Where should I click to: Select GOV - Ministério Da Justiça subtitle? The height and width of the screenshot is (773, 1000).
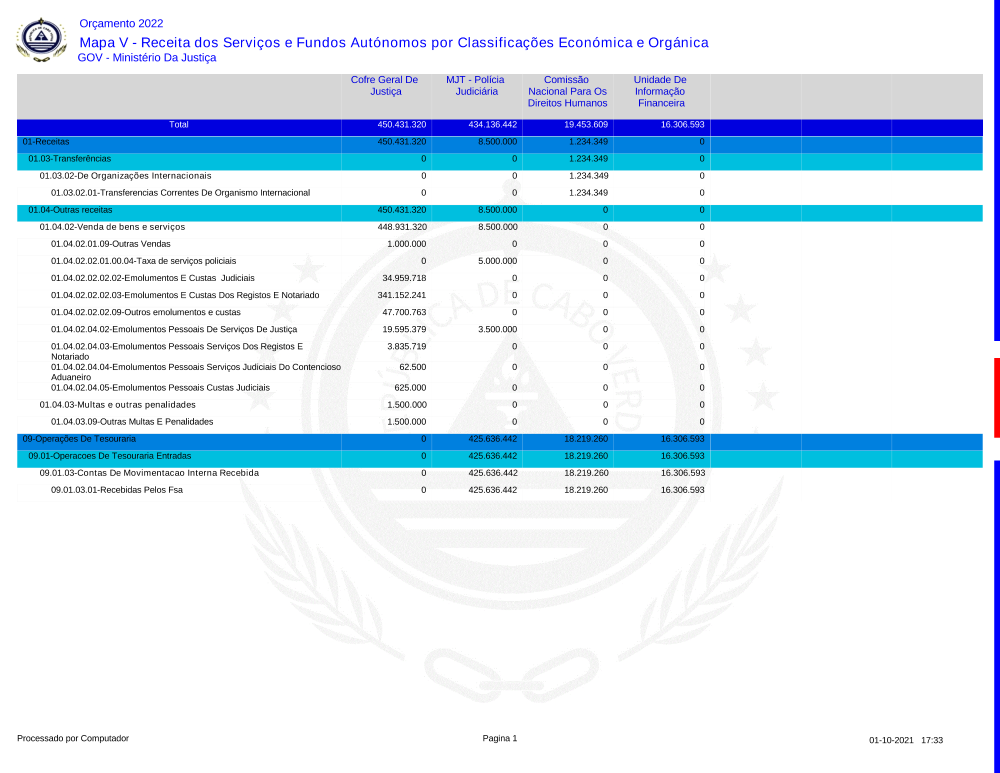pyautogui.click(x=147, y=58)
